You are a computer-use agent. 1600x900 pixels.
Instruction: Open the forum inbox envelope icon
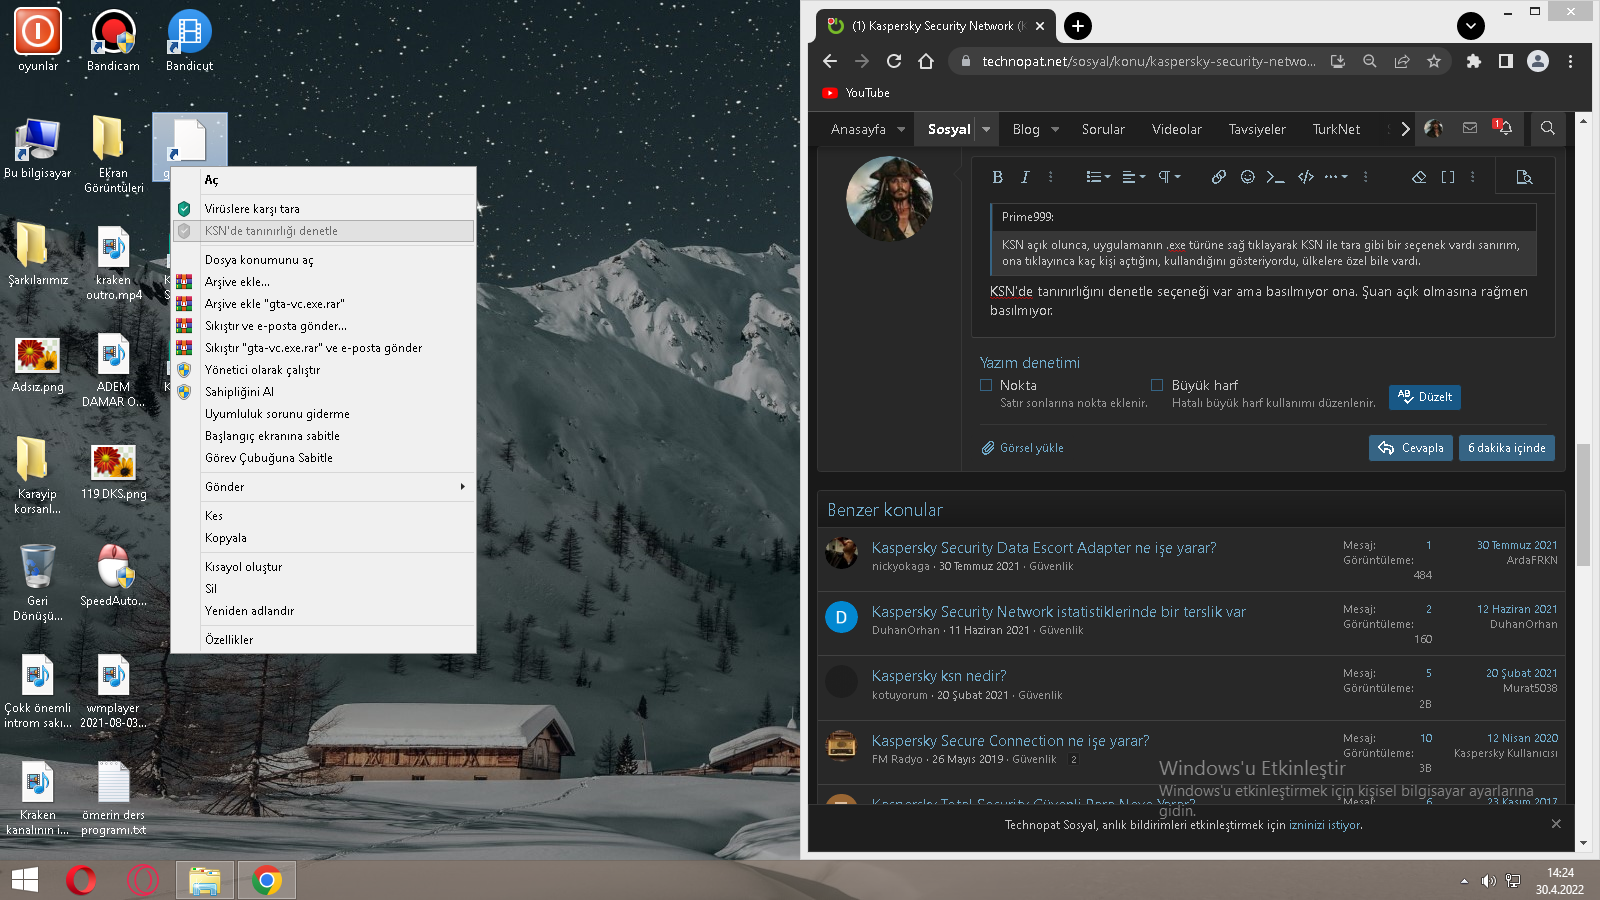click(x=1470, y=128)
